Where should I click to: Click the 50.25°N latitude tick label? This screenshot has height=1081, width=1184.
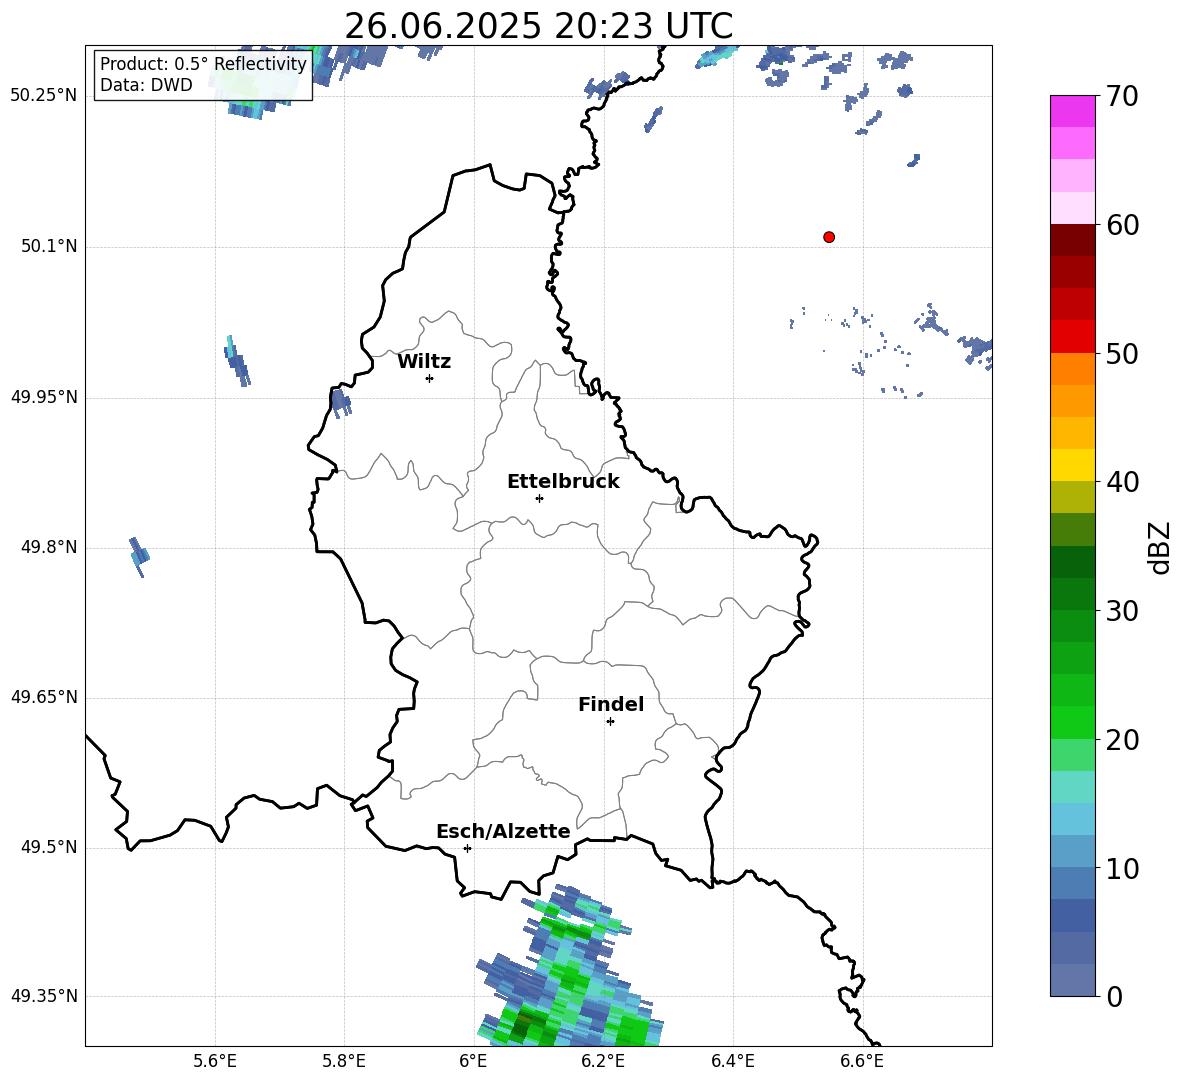tap(44, 96)
